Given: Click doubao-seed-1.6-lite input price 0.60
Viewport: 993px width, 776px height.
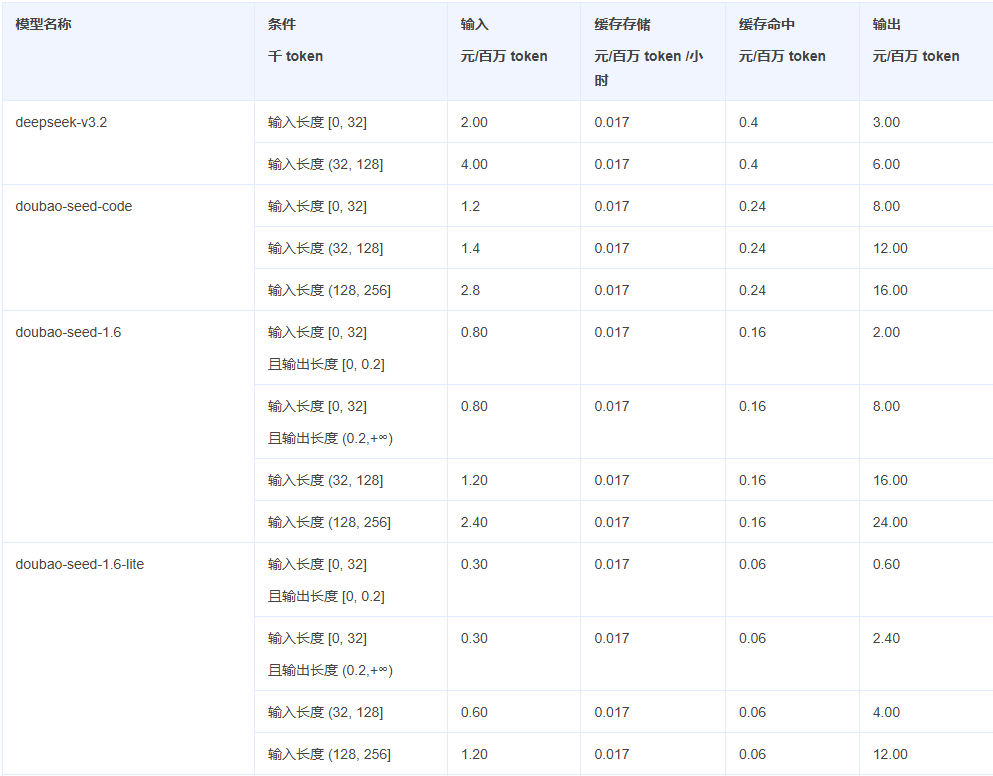Looking at the screenshot, I should tap(474, 712).
